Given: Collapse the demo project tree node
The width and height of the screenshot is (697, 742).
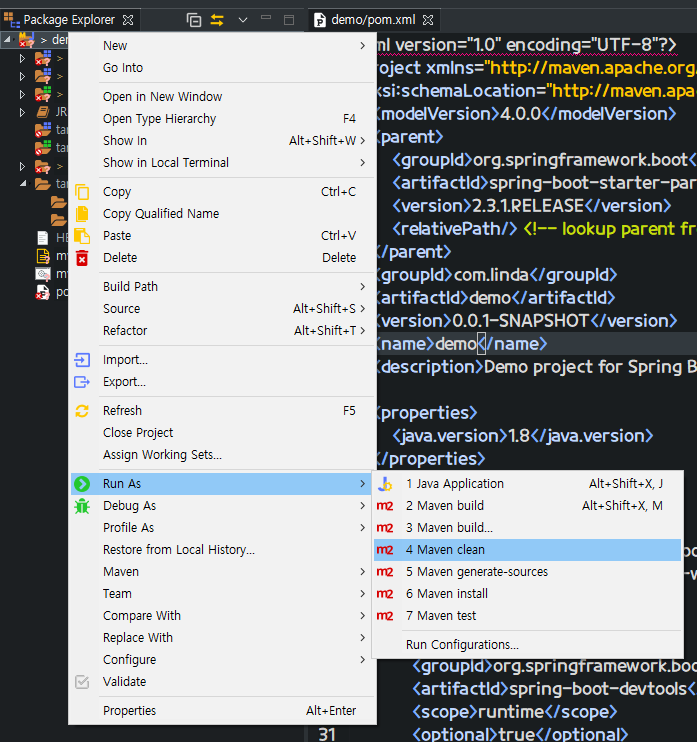Looking at the screenshot, I should pos(8,40).
